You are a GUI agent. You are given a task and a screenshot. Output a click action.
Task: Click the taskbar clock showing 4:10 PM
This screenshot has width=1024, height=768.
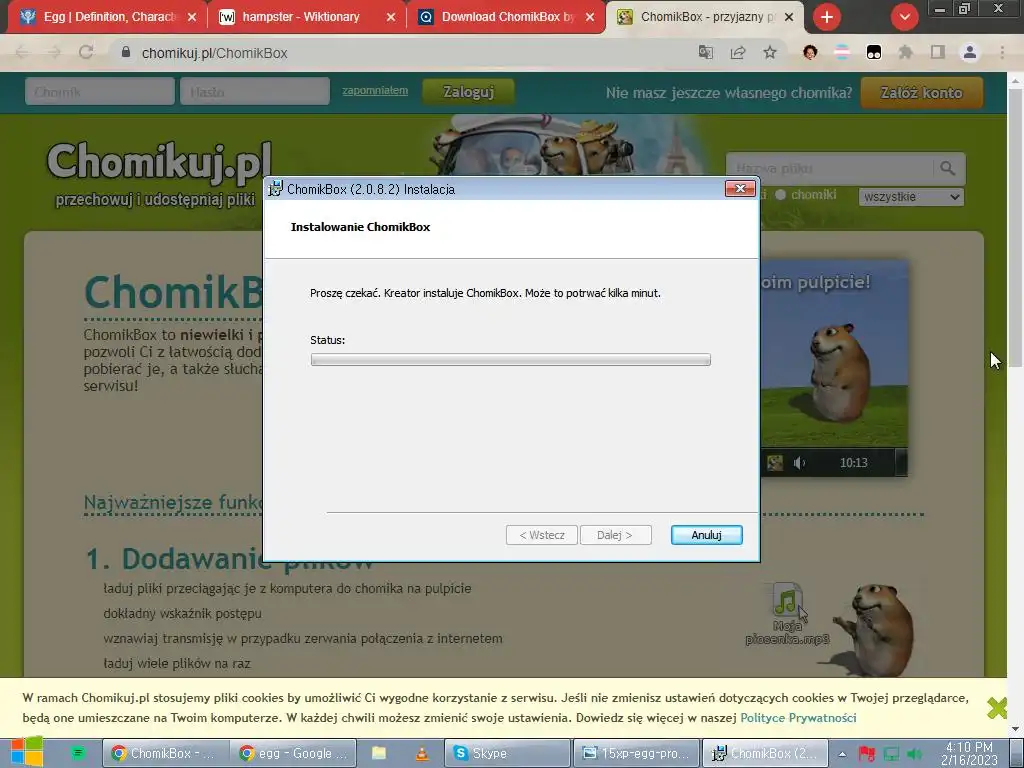coord(969,754)
